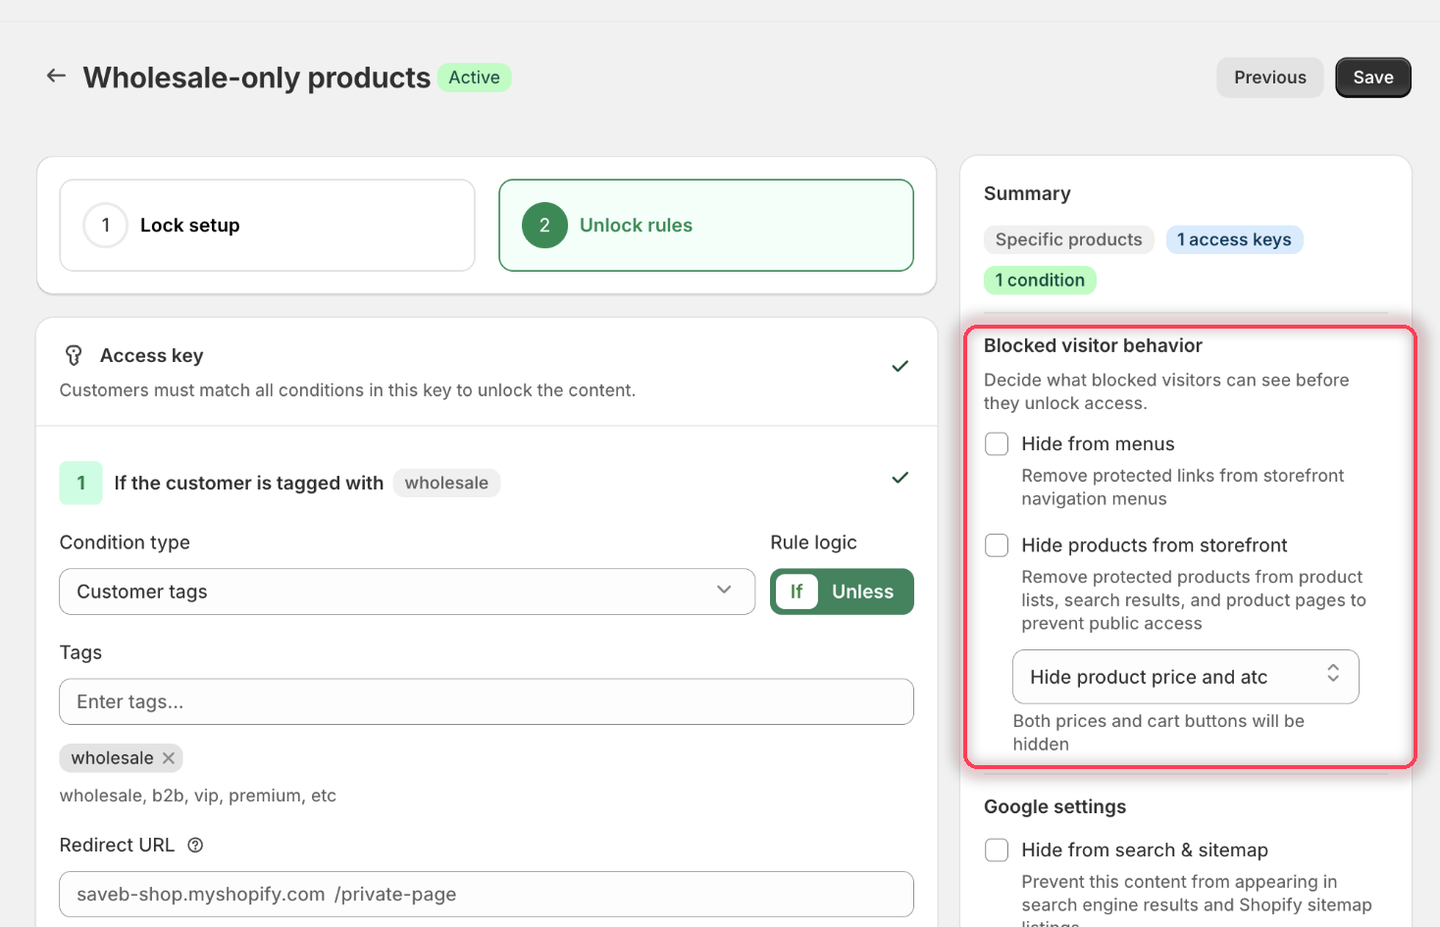
Task: Click the step 1 number circle
Action: (105, 225)
